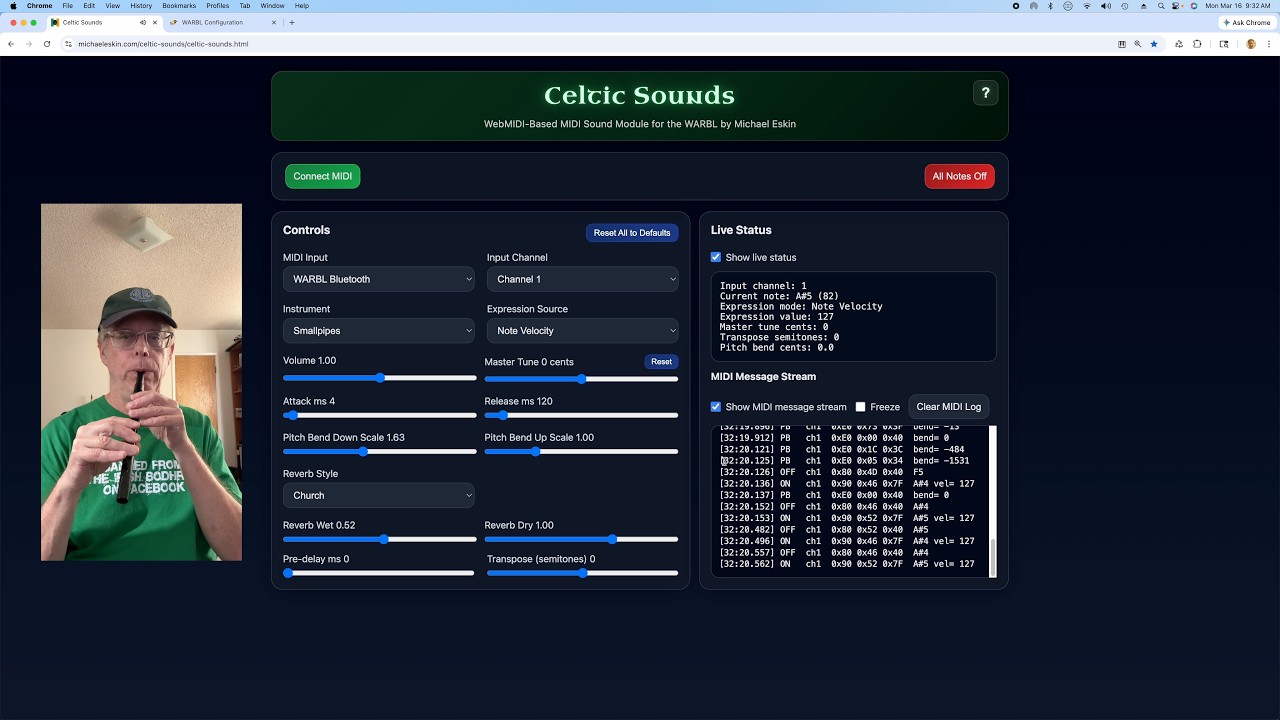Open Chrome three-dot menu
The image size is (1280, 720).
(x=1269, y=44)
